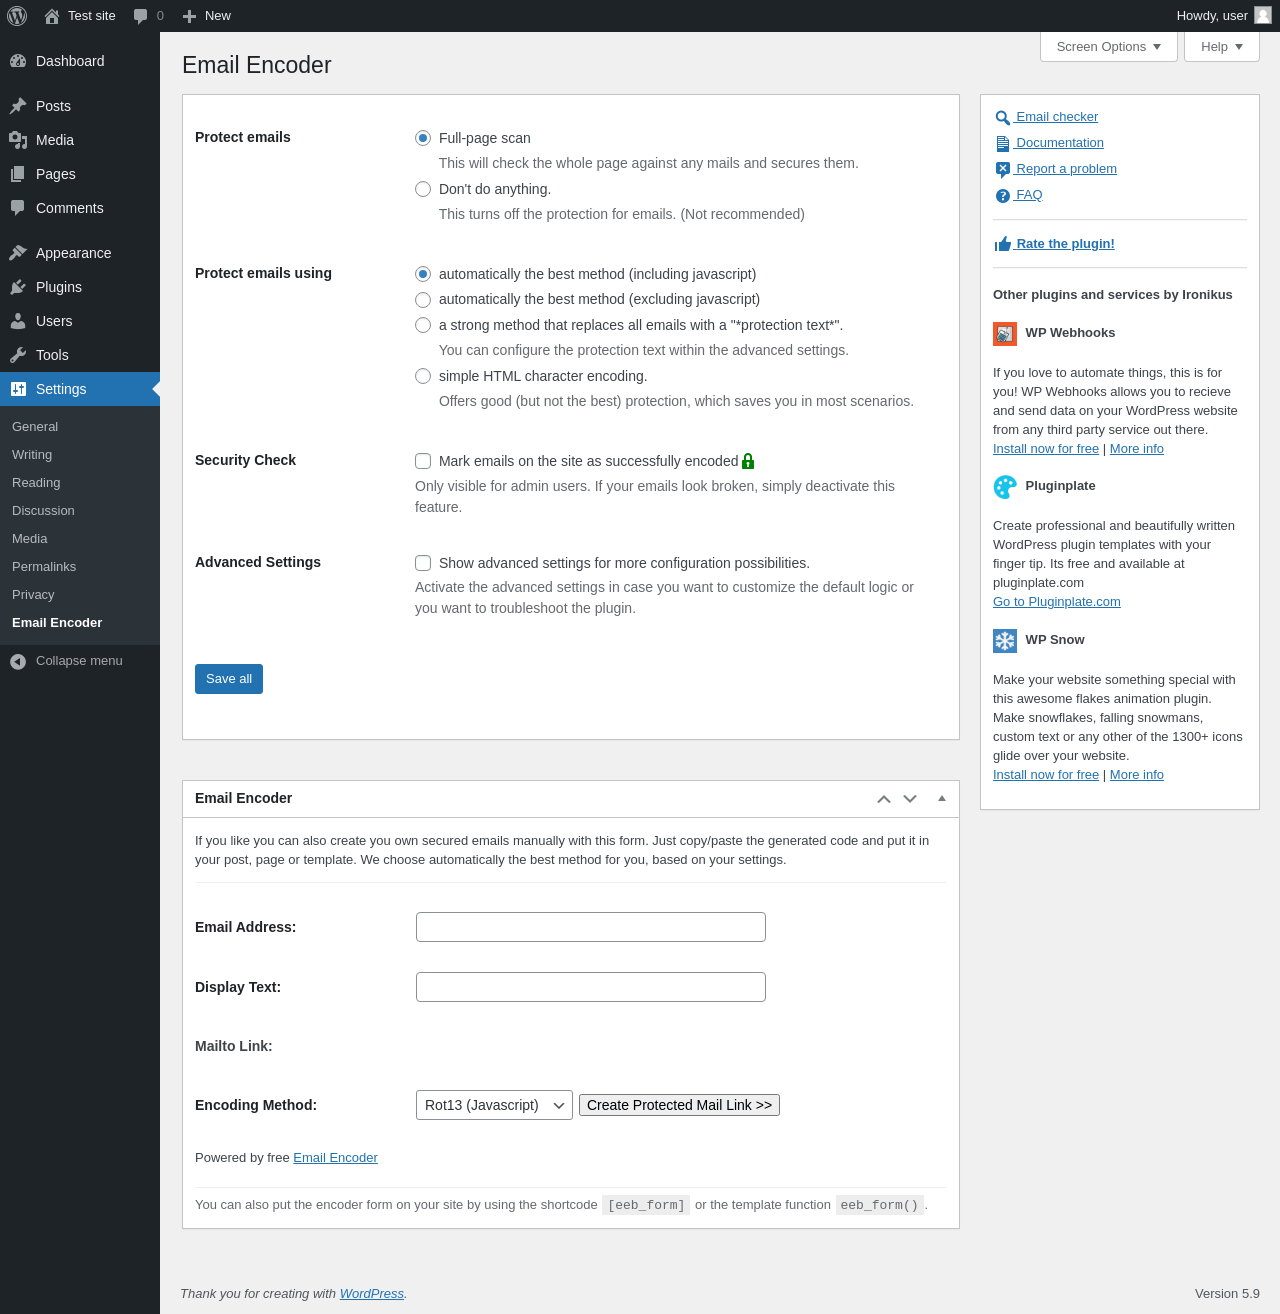Open the Writing settings submenu

point(32,455)
